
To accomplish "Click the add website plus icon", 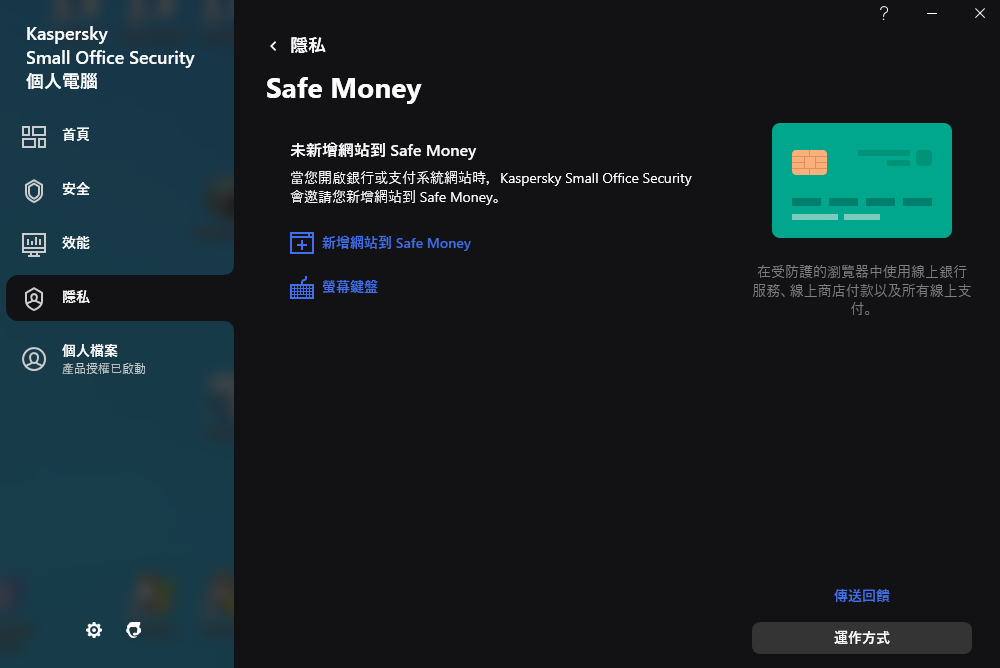I will point(302,243).
